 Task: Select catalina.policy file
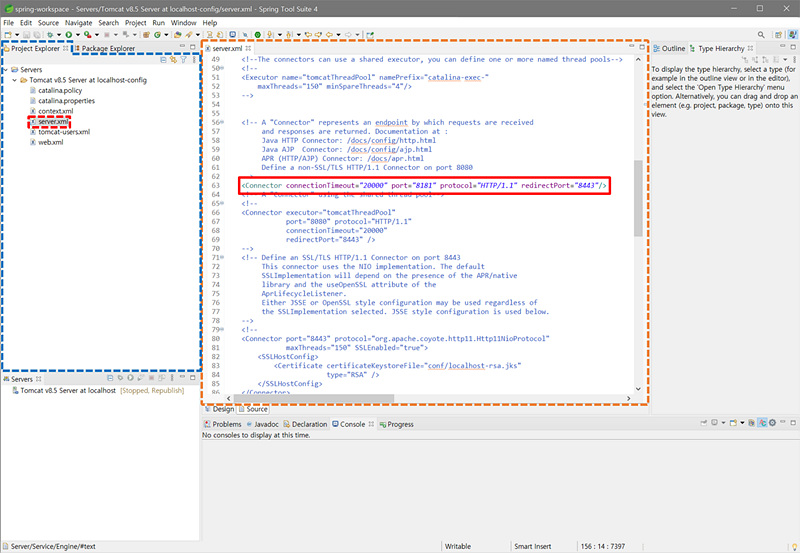(56, 90)
